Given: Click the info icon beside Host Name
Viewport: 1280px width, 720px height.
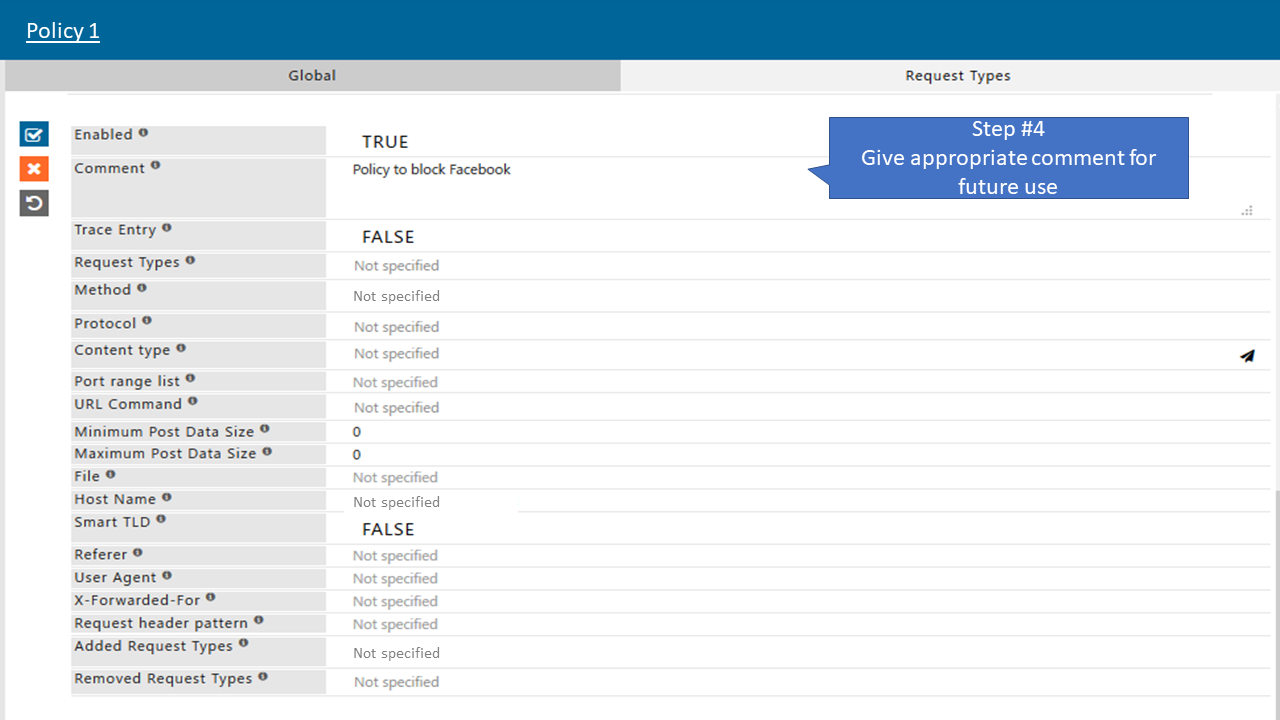Looking at the screenshot, I should coord(167,497).
